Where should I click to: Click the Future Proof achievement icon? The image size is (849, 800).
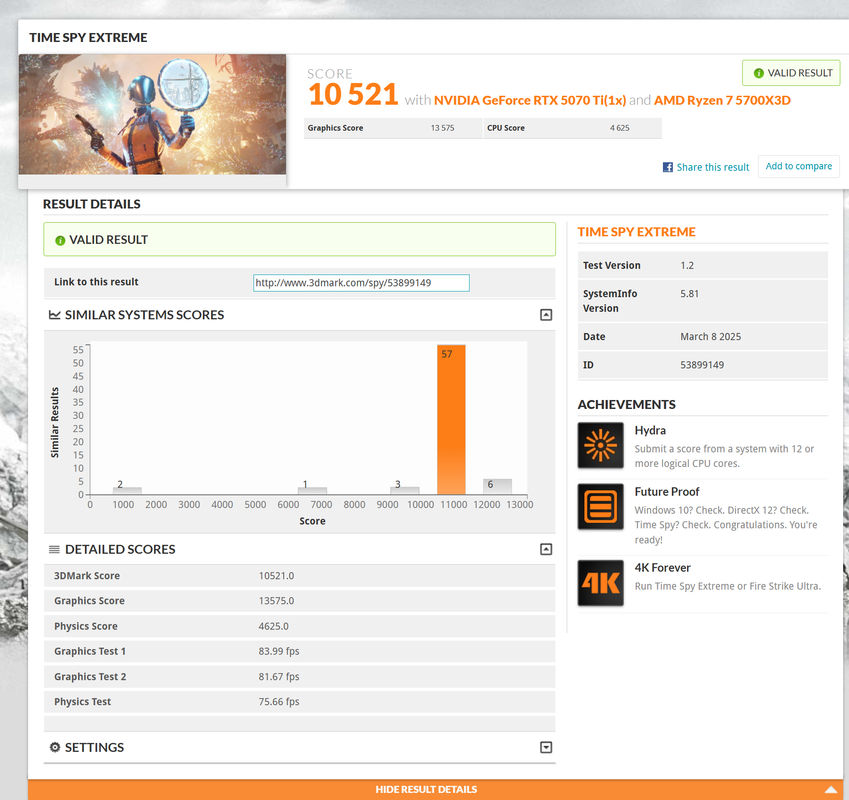click(600, 507)
